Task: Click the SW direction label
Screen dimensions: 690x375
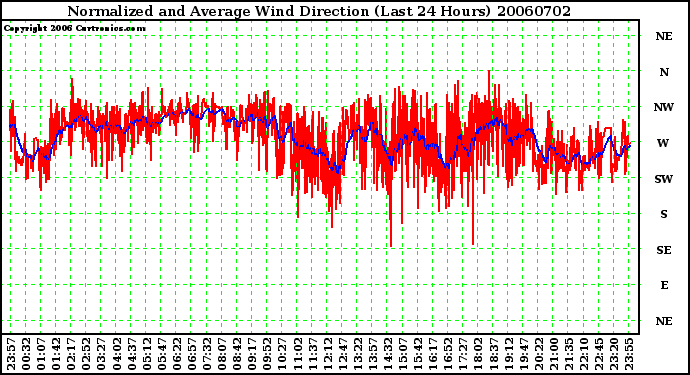Action: [x=664, y=179]
